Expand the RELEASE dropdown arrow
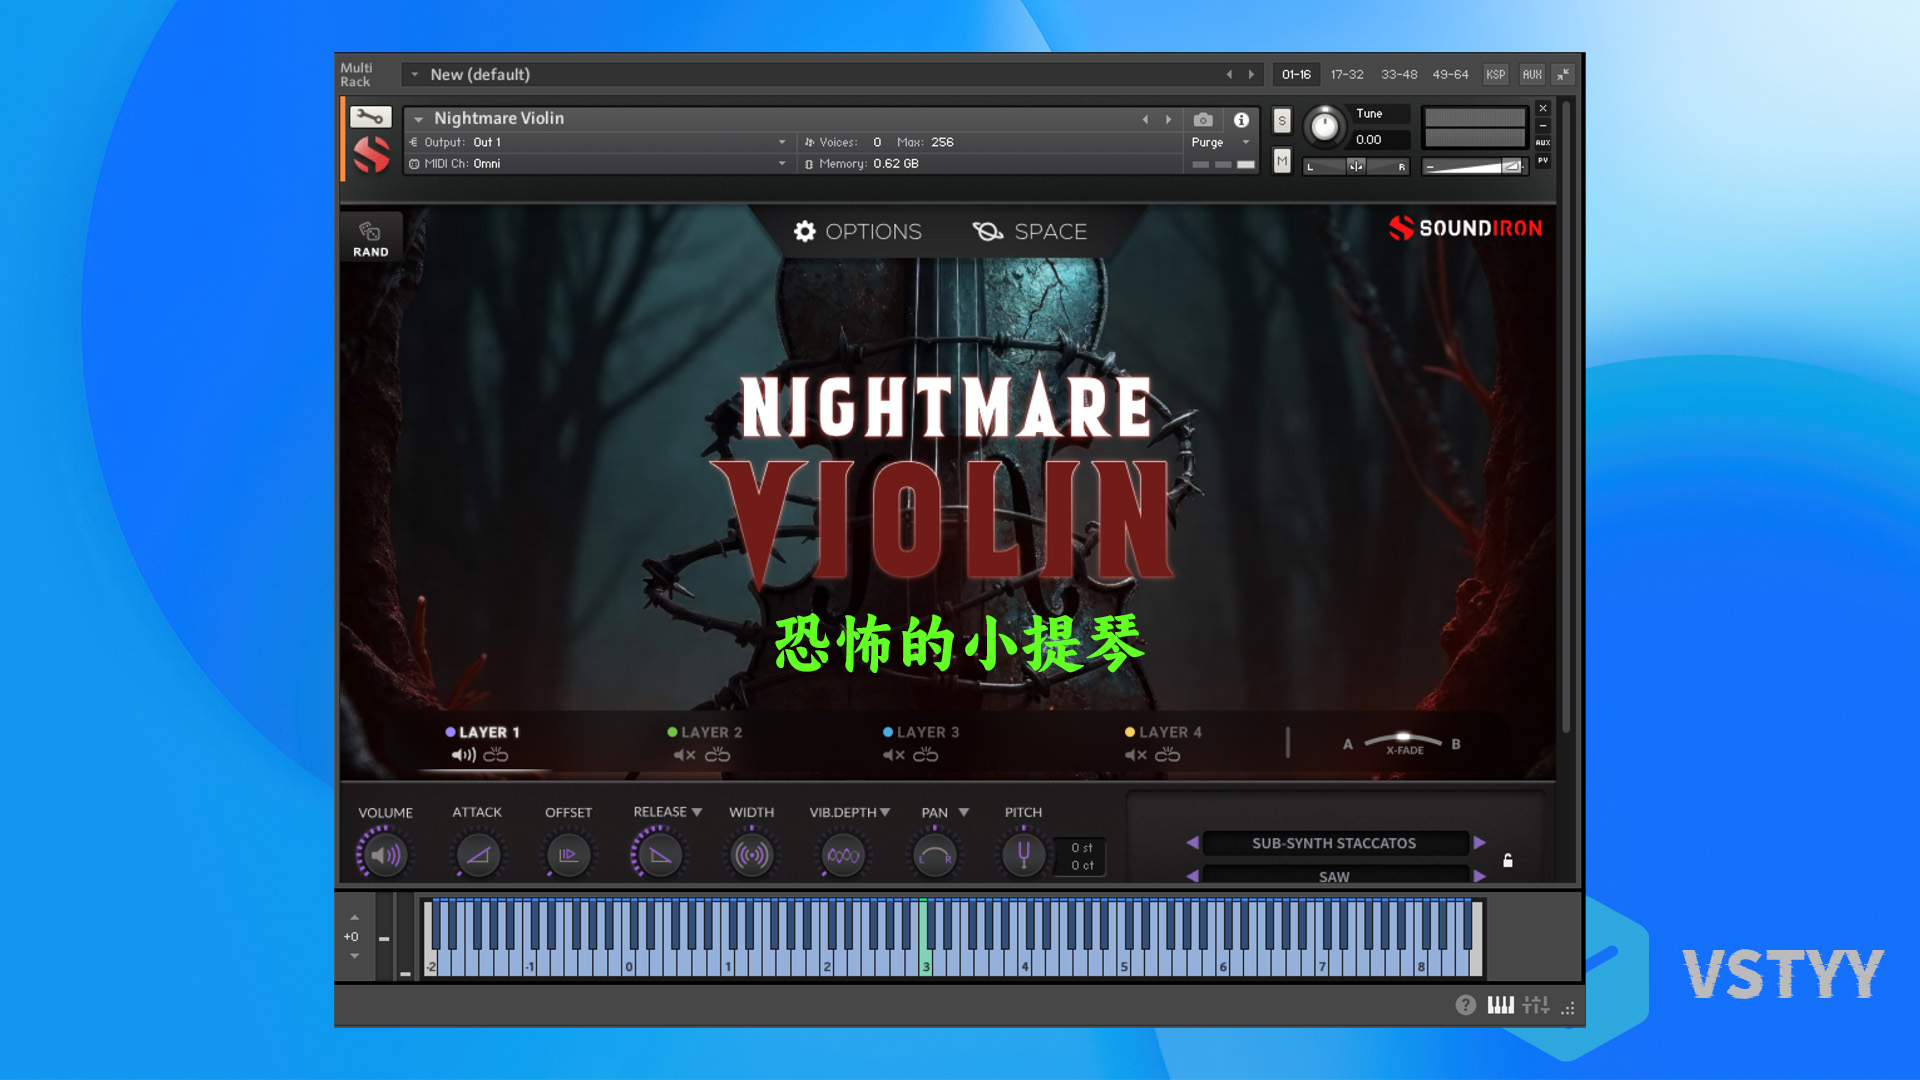Screen dimensions: 1920x1080 pyautogui.click(x=696, y=812)
